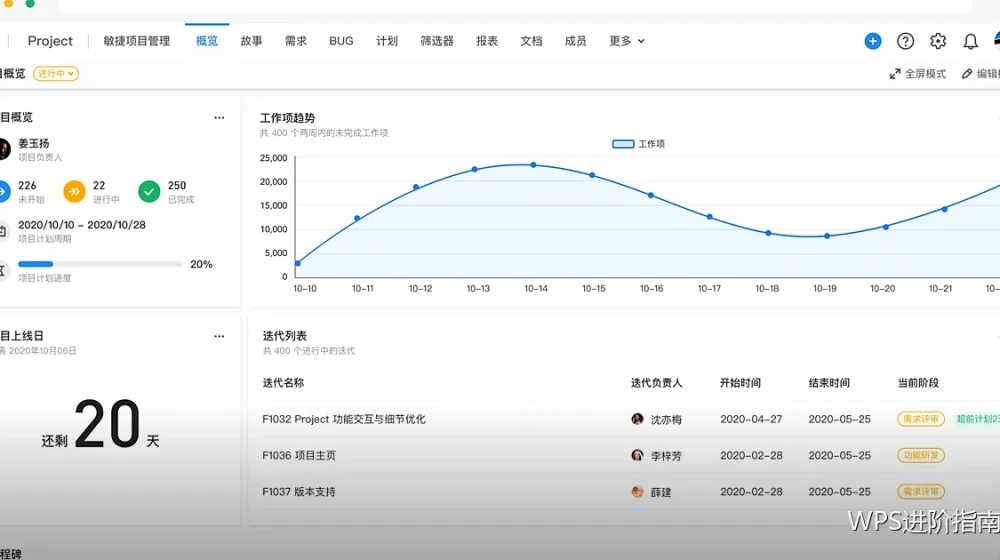Click the edit pencil icon
This screenshot has width=1000, height=560.
pyautogui.click(x=967, y=74)
